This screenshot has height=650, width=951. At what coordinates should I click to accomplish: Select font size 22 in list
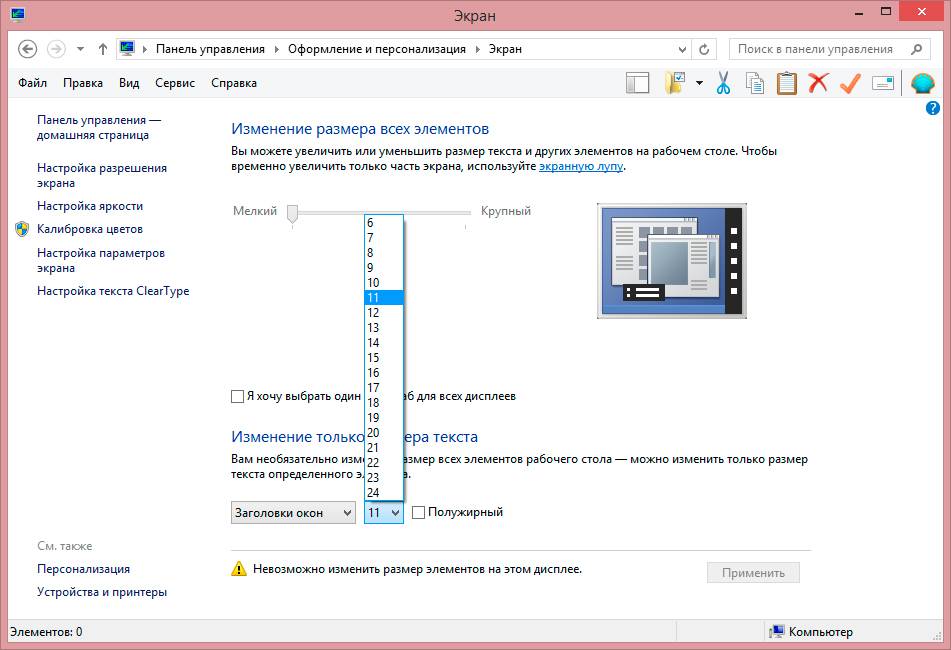pyautogui.click(x=383, y=463)
